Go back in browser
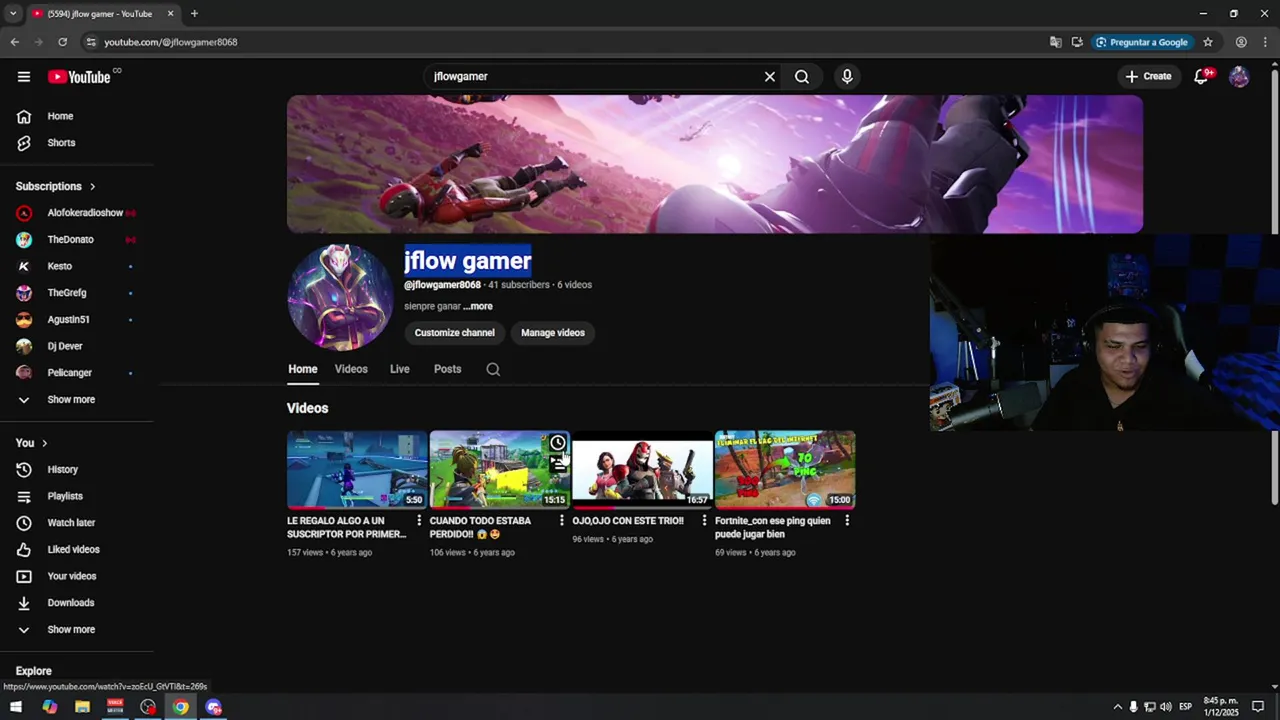 coord(14,42)
